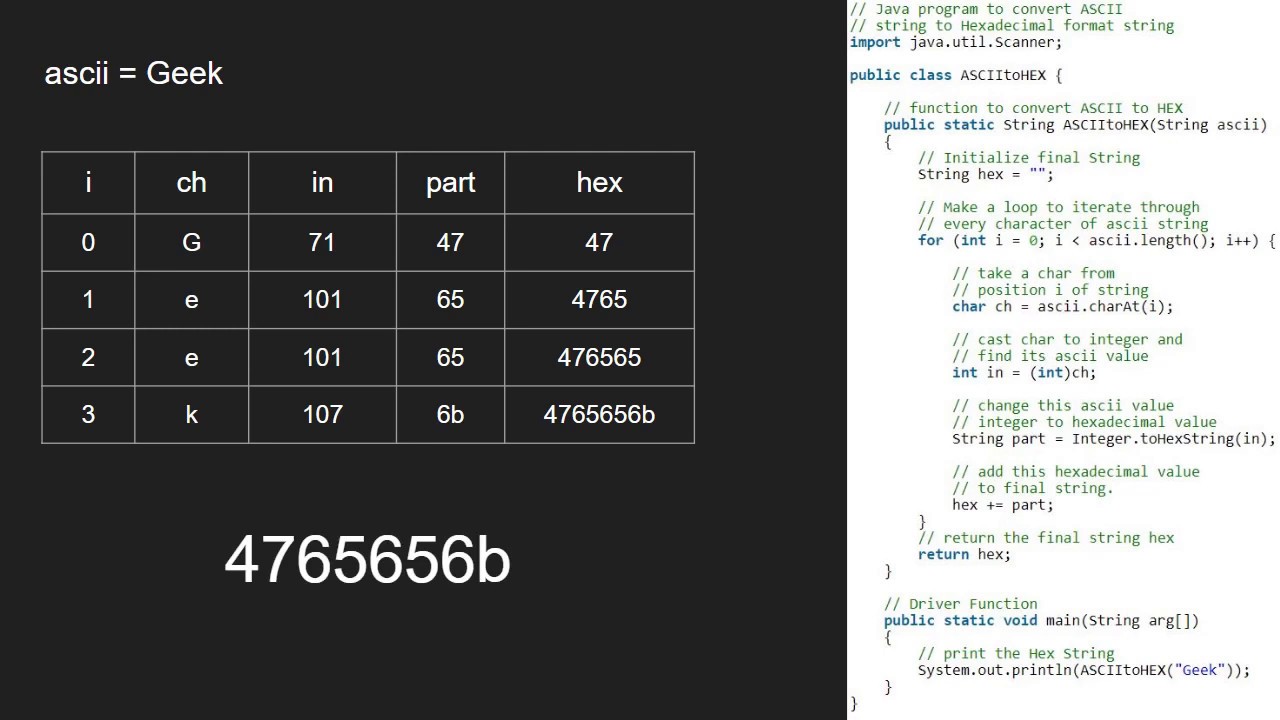Viewport: 1280px width, 720px height.
Task: Select the "ch" column header cell
Action: point(191,183)
